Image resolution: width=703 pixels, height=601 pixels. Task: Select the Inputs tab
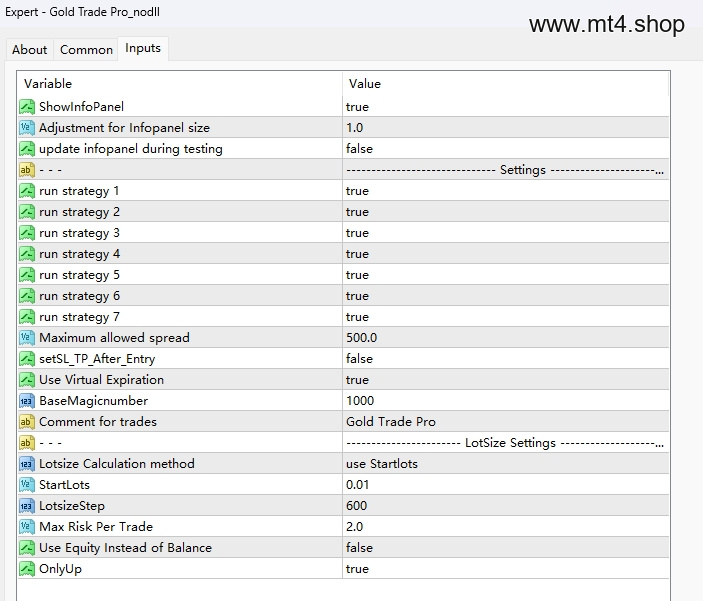[143, 48]
